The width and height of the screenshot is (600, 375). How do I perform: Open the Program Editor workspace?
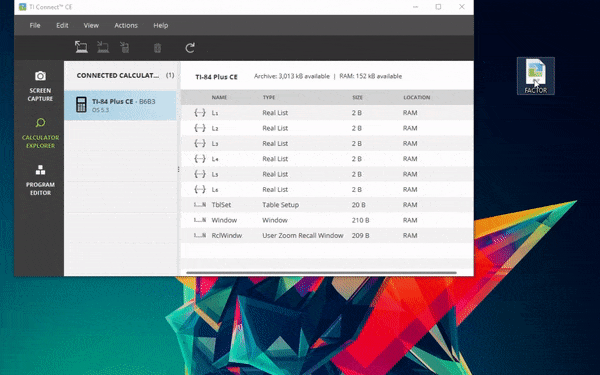[40, 180]
